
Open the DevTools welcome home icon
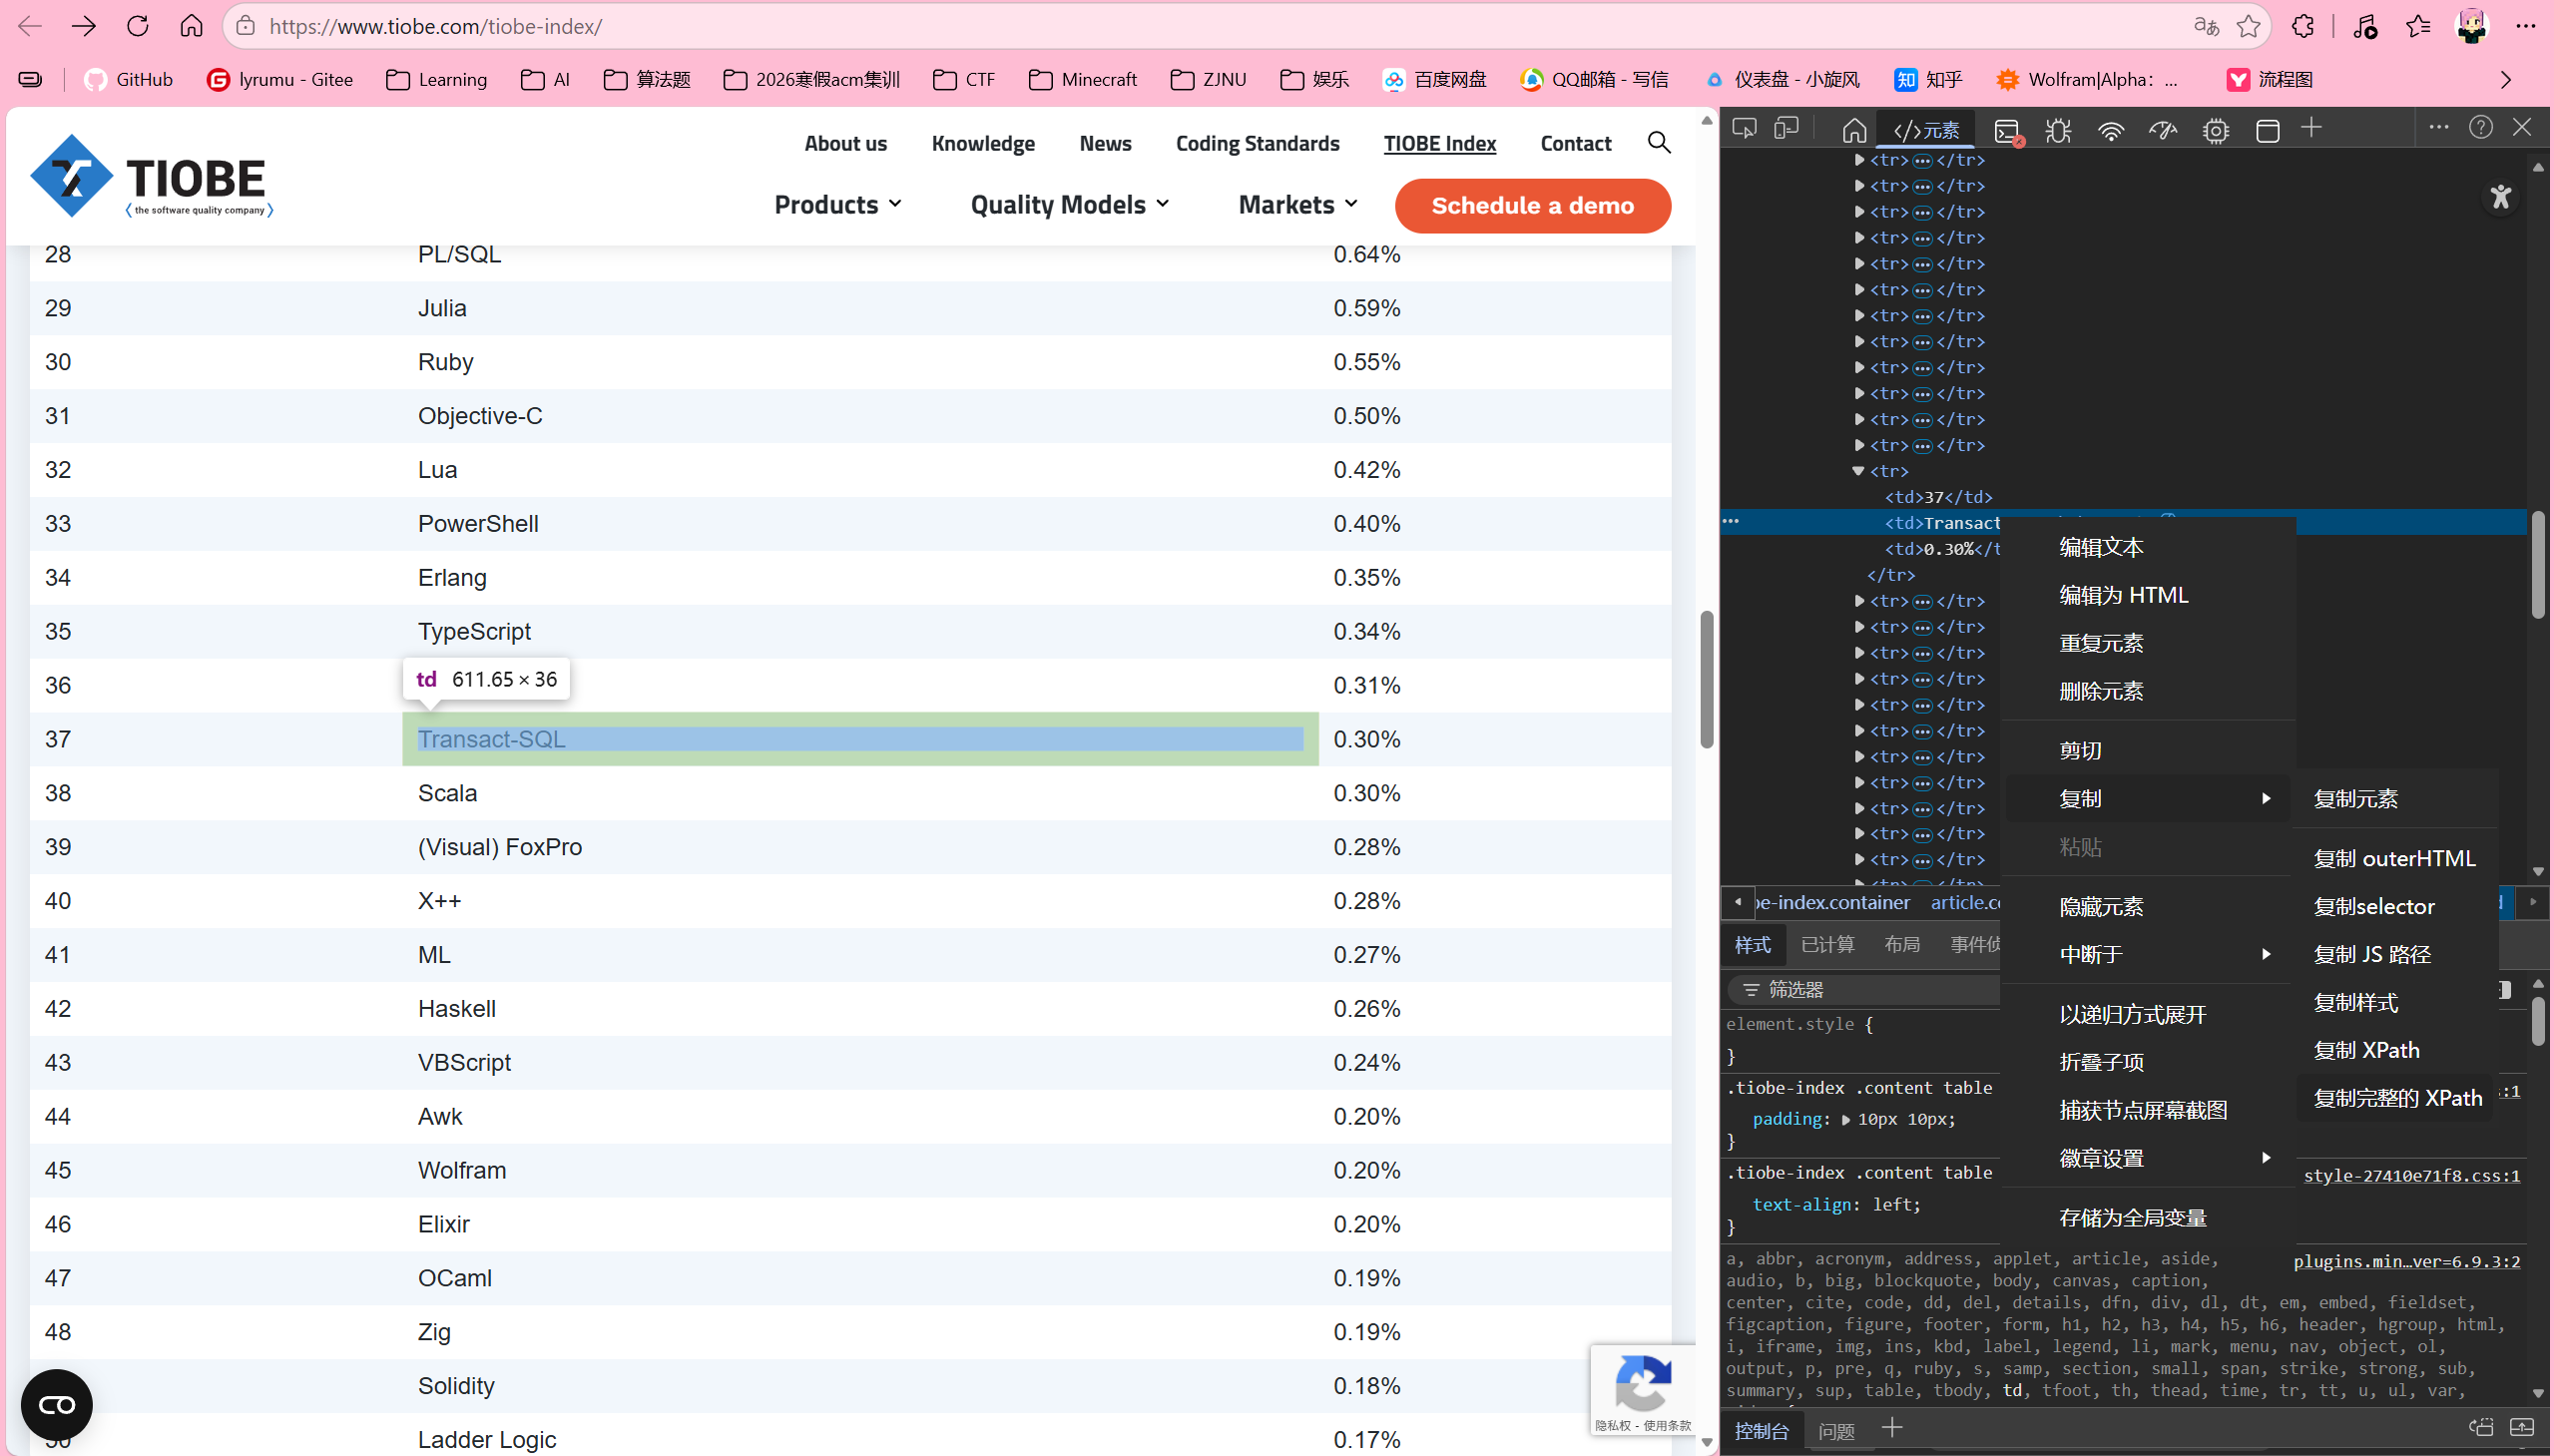[1854, 130]
